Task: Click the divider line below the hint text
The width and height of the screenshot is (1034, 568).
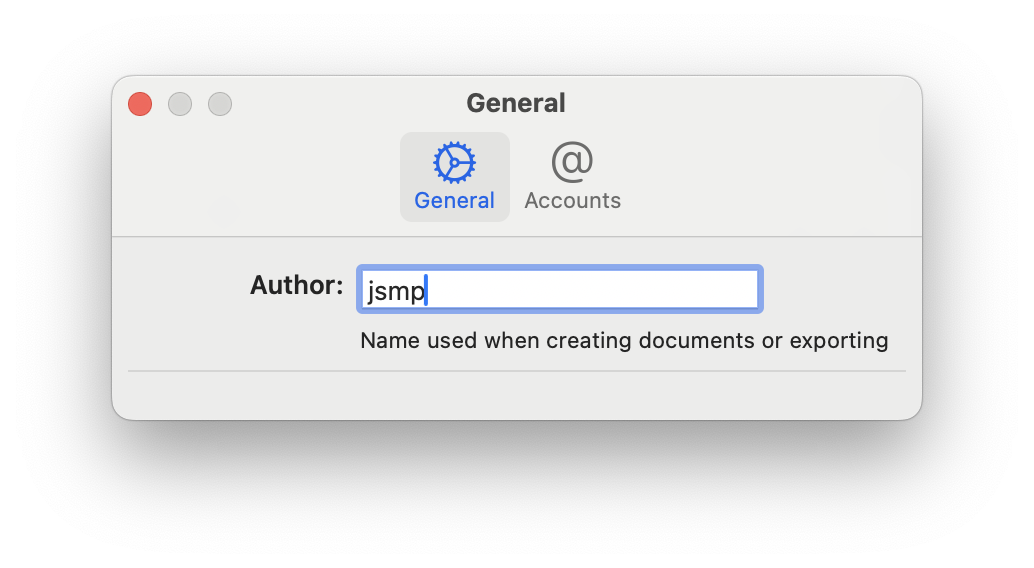Action: coord(516,371)
